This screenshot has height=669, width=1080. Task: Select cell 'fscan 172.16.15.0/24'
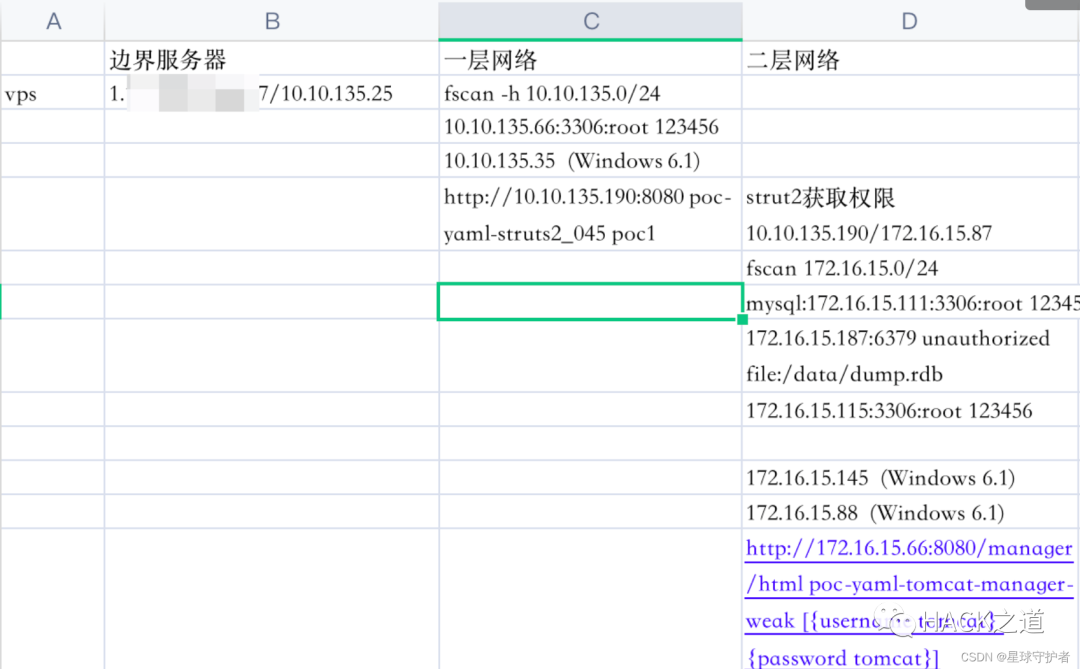click(x=911, y=267)
